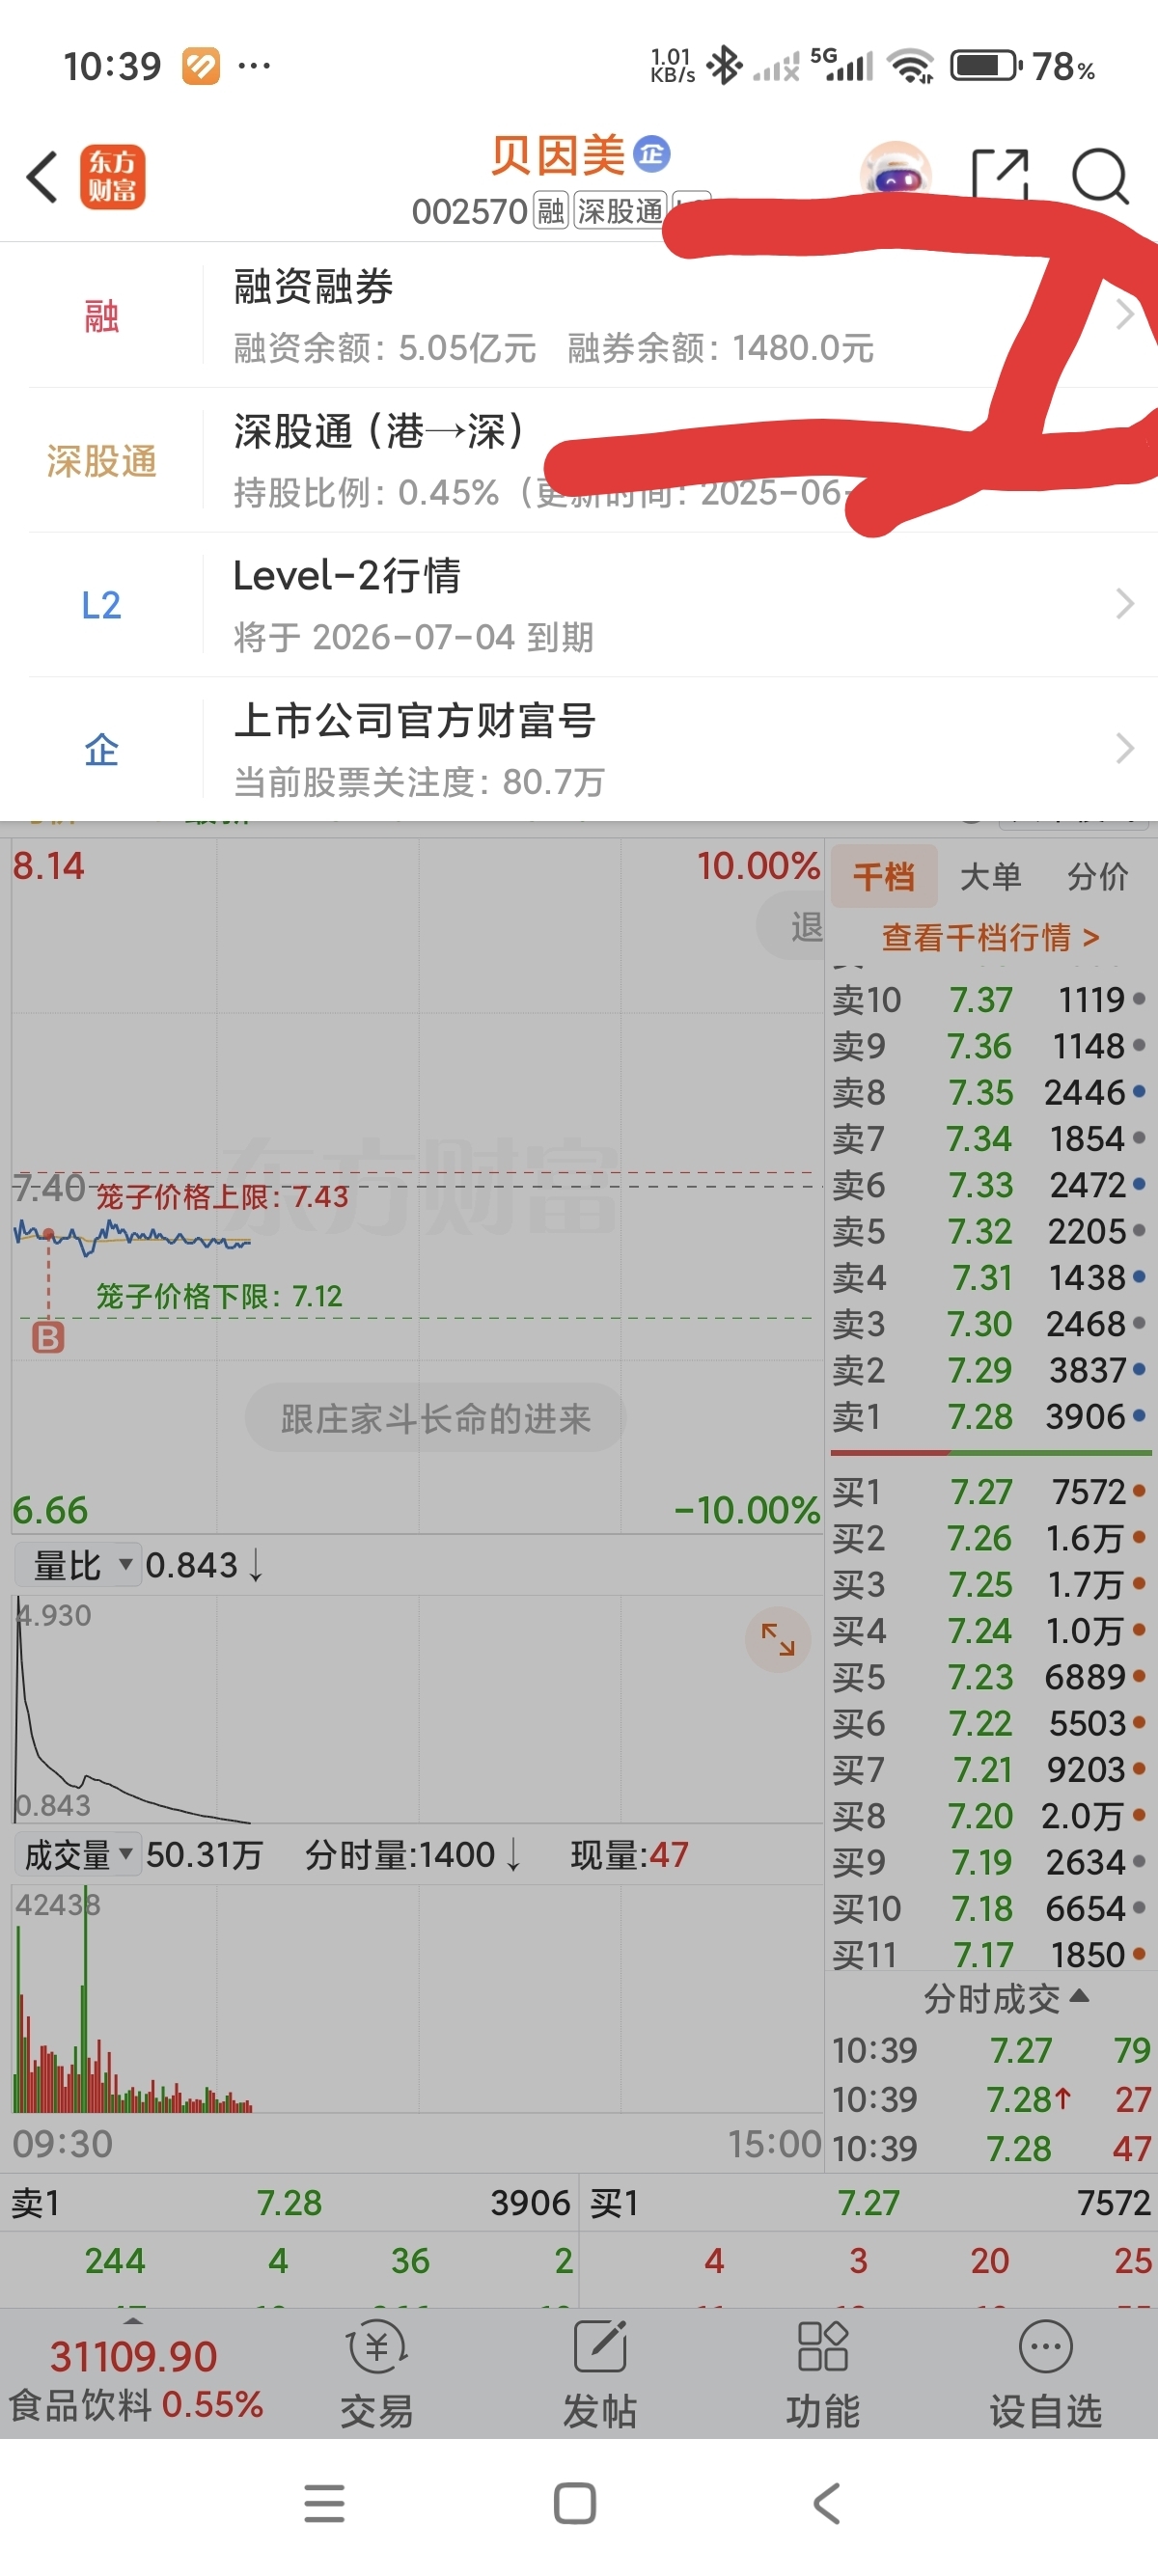
Task: Collapse 分时成交 section arrow
Action: [x=1079, y=1996]
